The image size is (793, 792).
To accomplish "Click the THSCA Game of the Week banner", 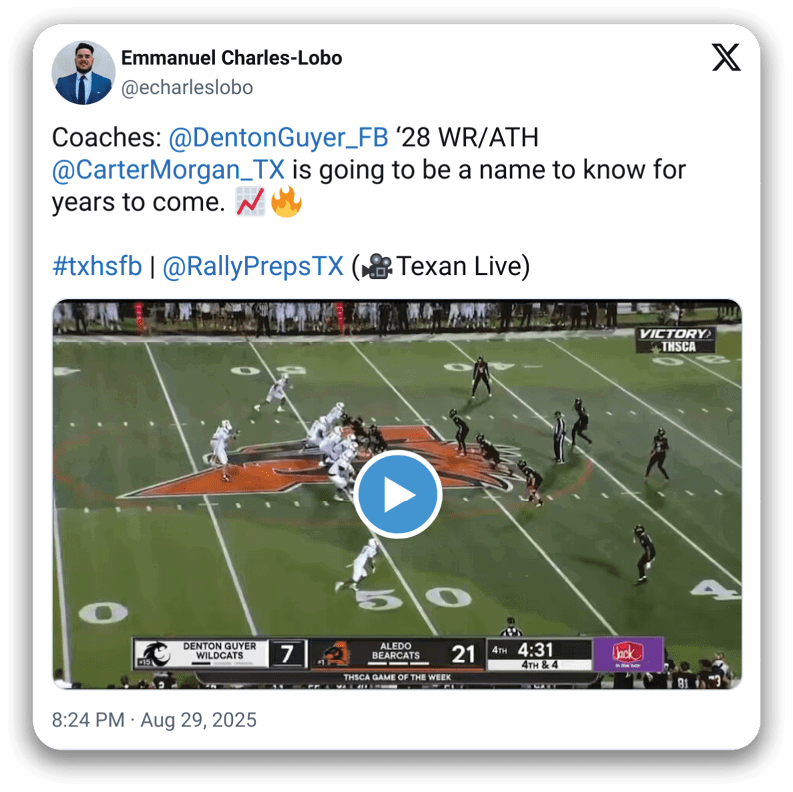I will 398,677.
